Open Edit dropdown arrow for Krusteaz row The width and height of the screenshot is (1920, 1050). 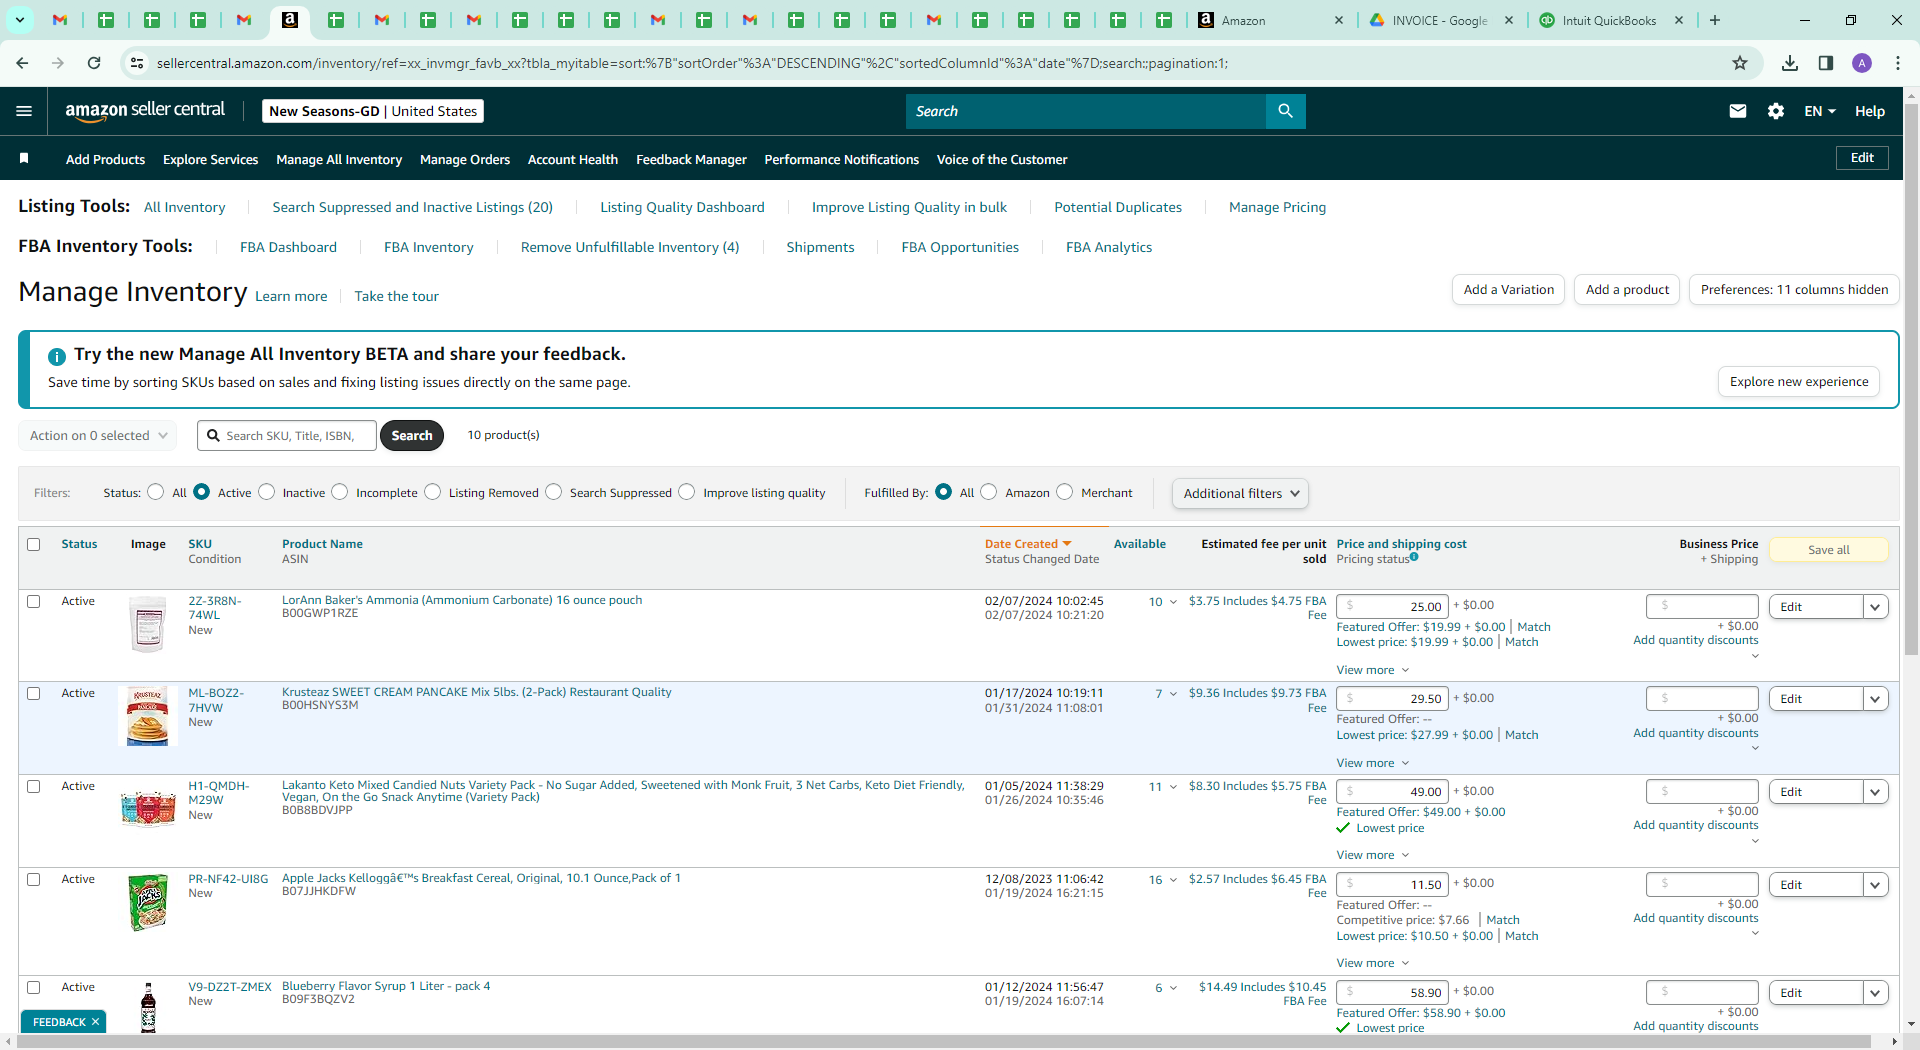pos(1876,699)
